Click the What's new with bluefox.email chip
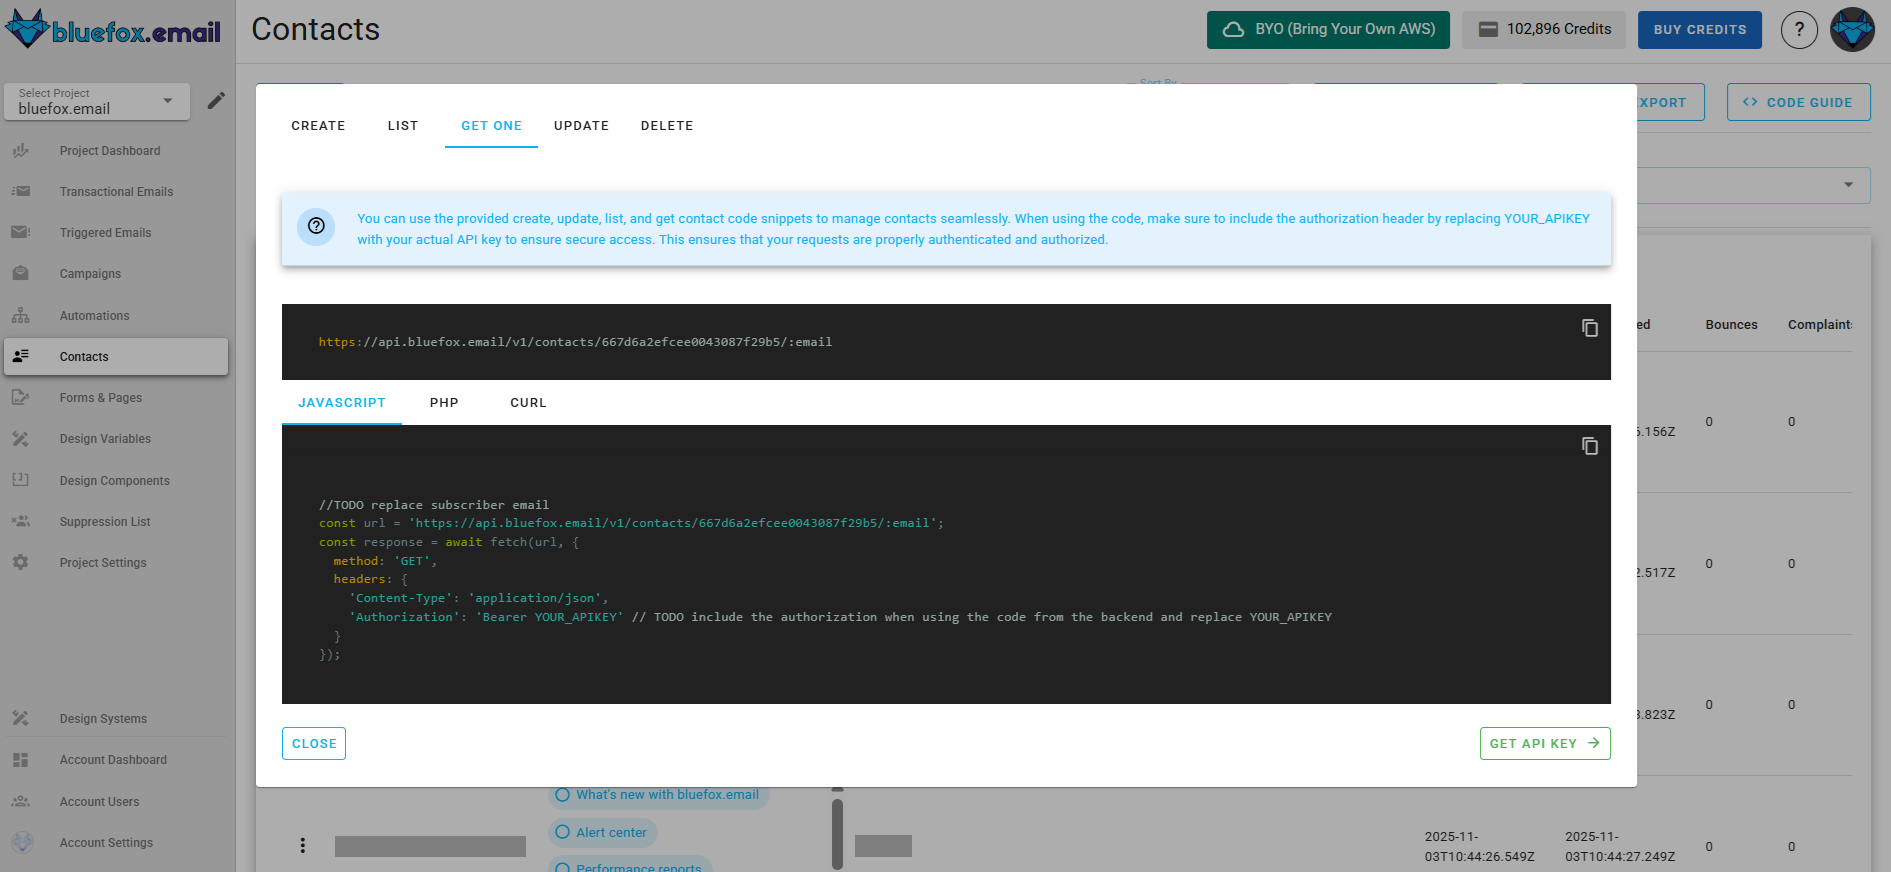This screenshot has height=872, width=1891. pyautogui.click(x=658, y=795)
